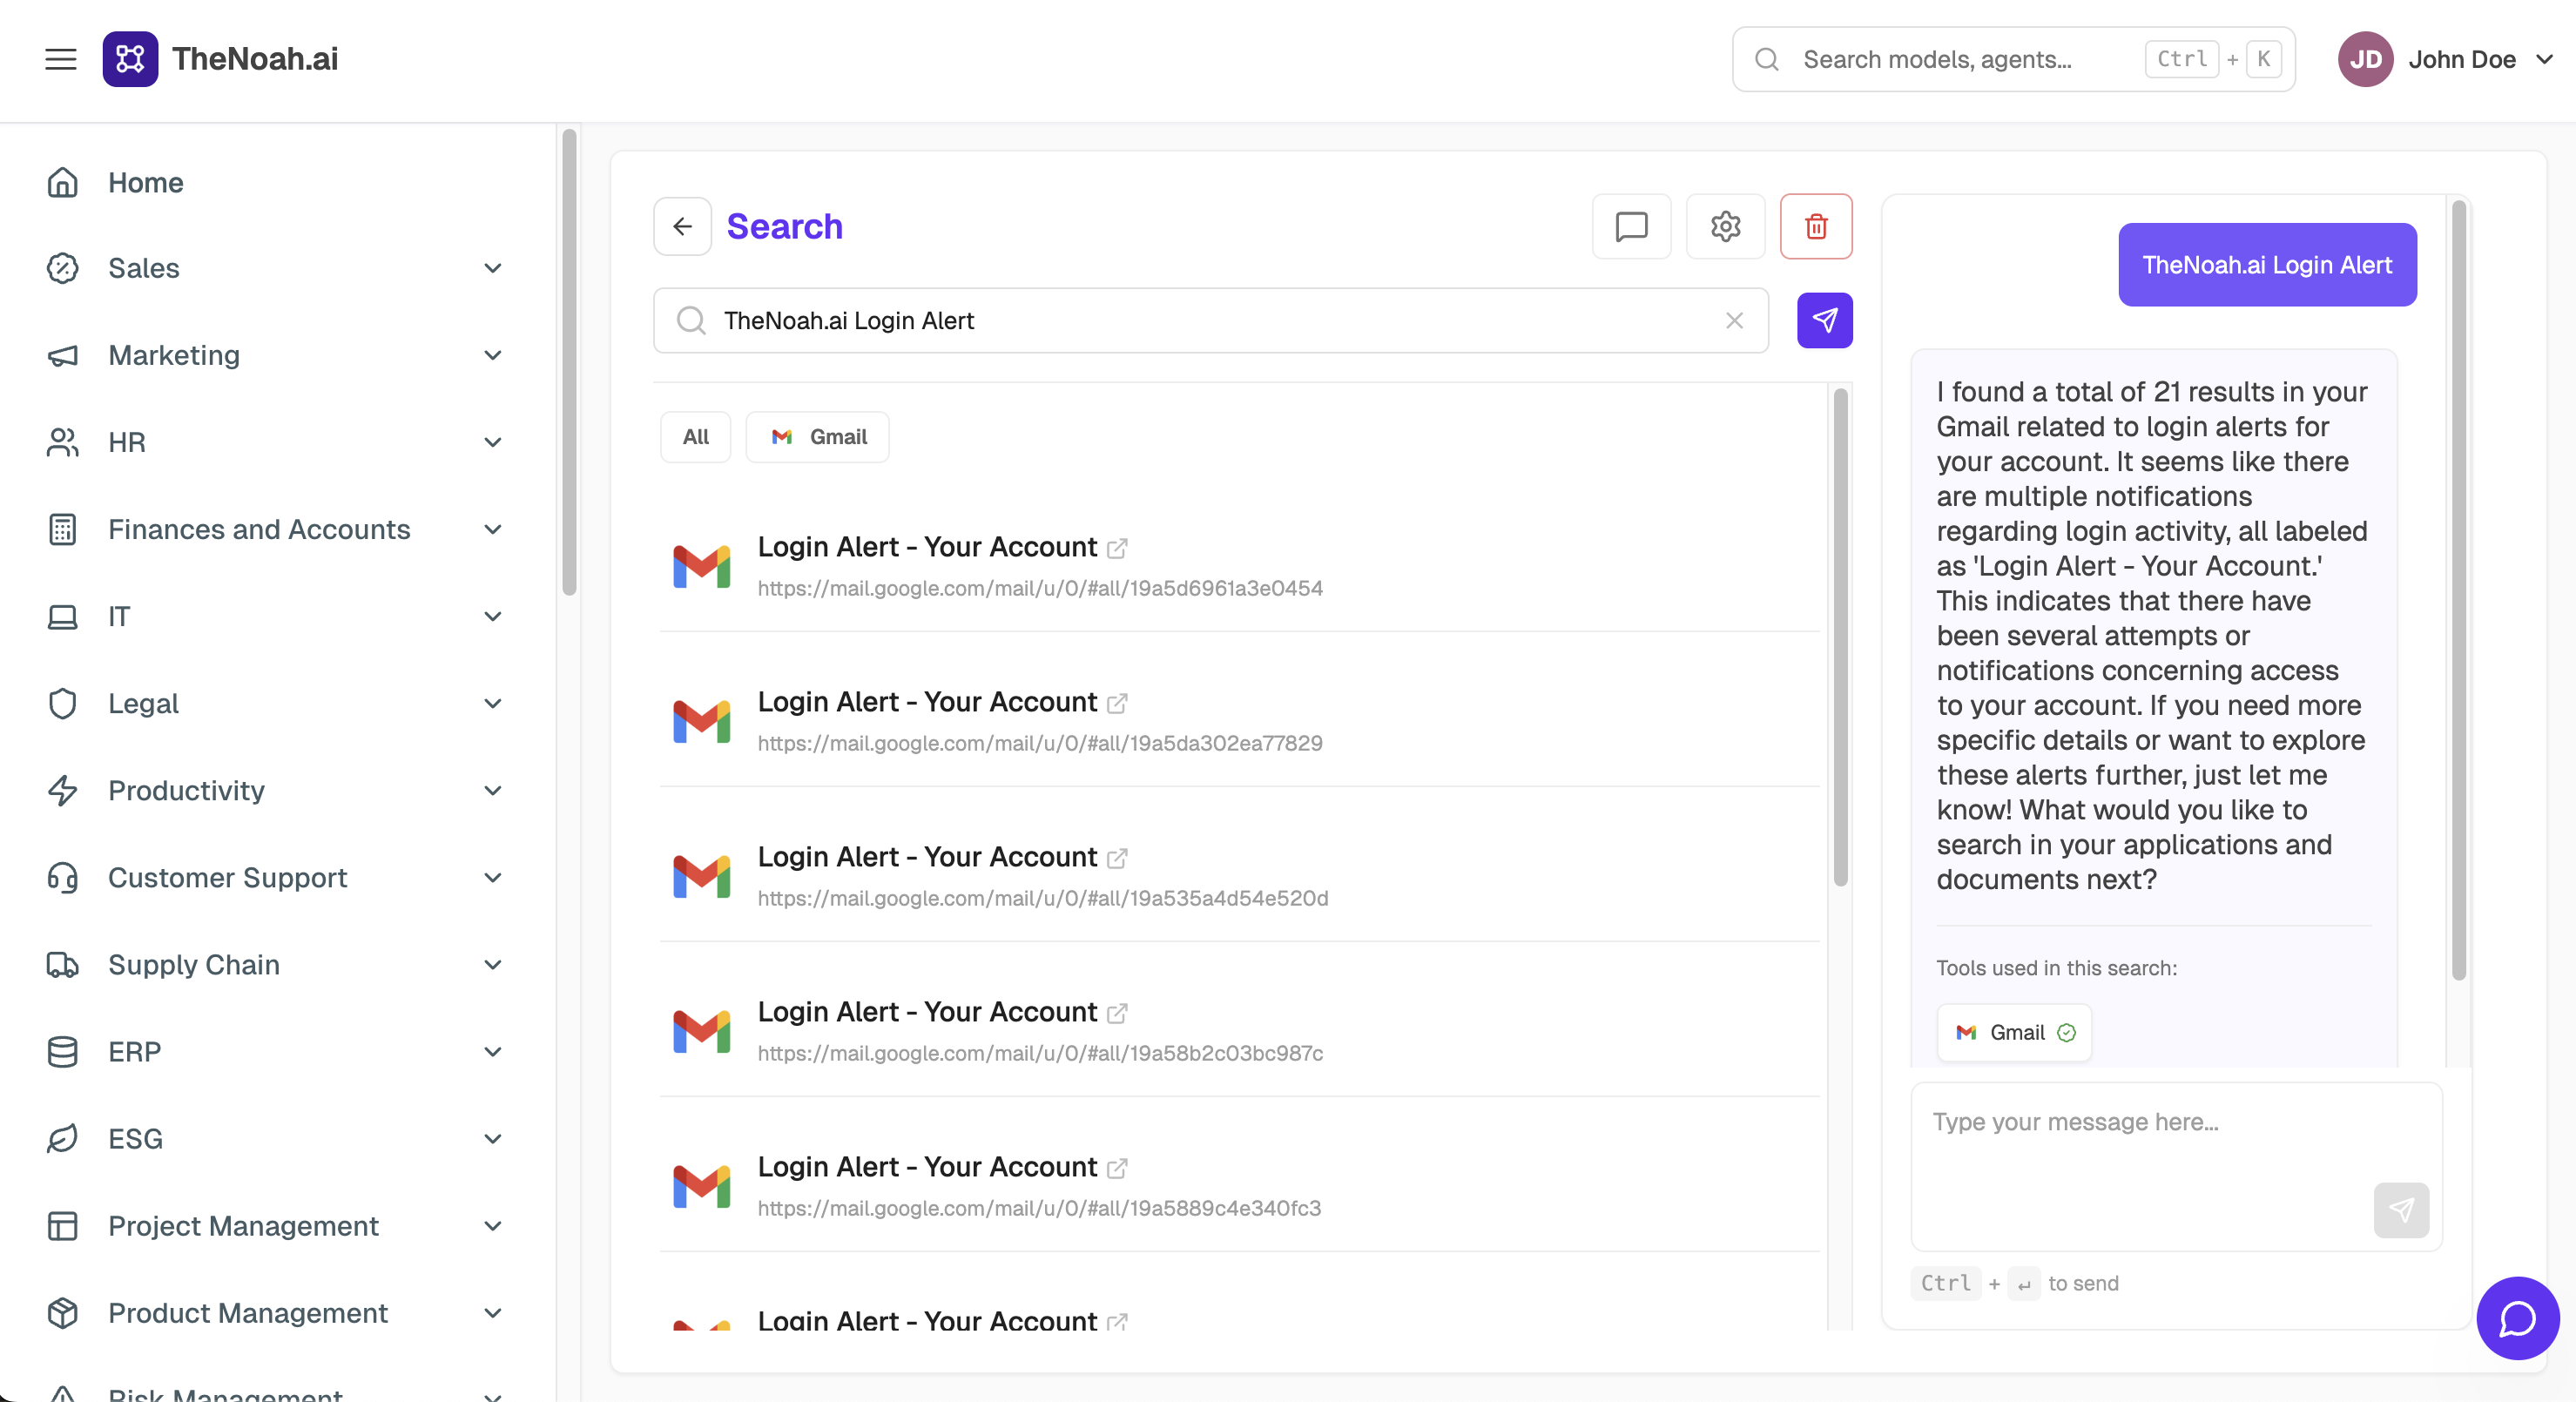The width and height of the screenshot is (2576, 1402).
Task: Expand the Productivity section chevron
Action: tap(493, 790)
